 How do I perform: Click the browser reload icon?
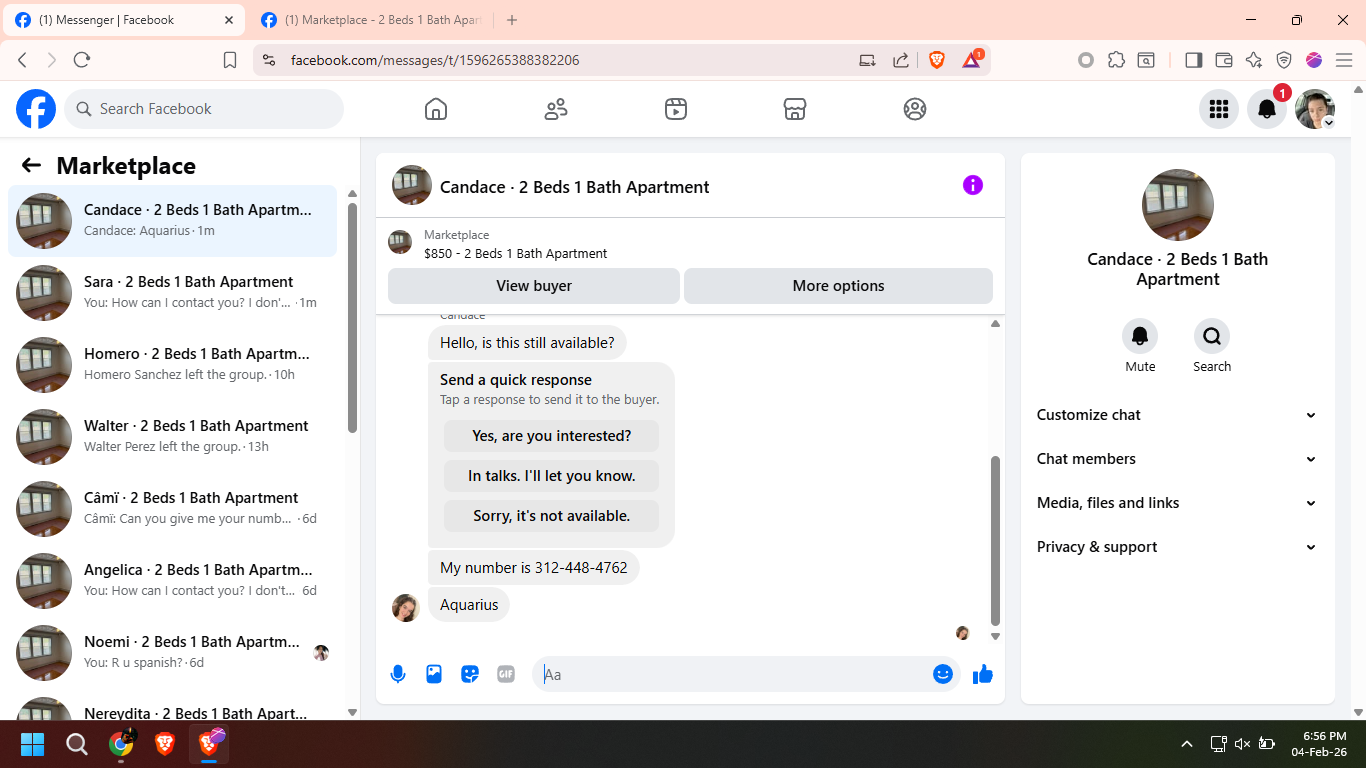coord(82,60)
